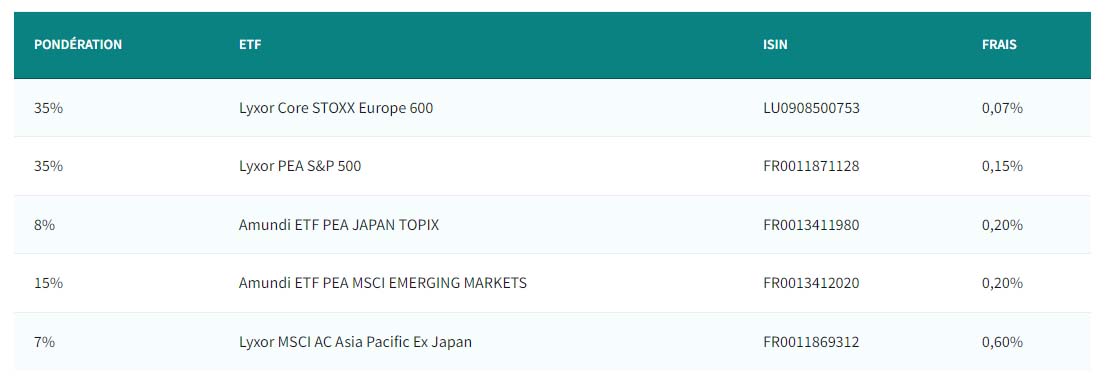The width and height of the screenshot is (1107, 384).
Task: Select Lyxor Core STOXX Europe 600 cell
Action: point(336,108)
